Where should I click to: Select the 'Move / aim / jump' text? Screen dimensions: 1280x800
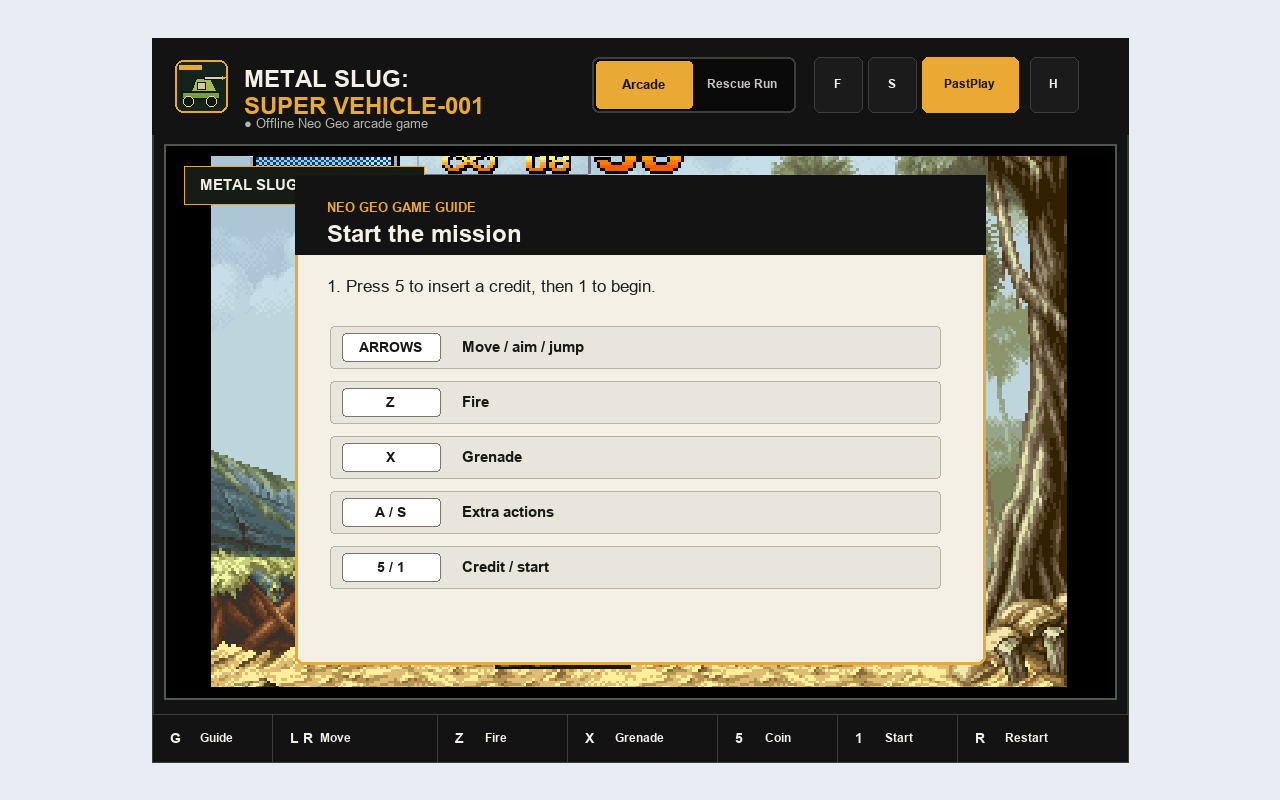[523, 347]
